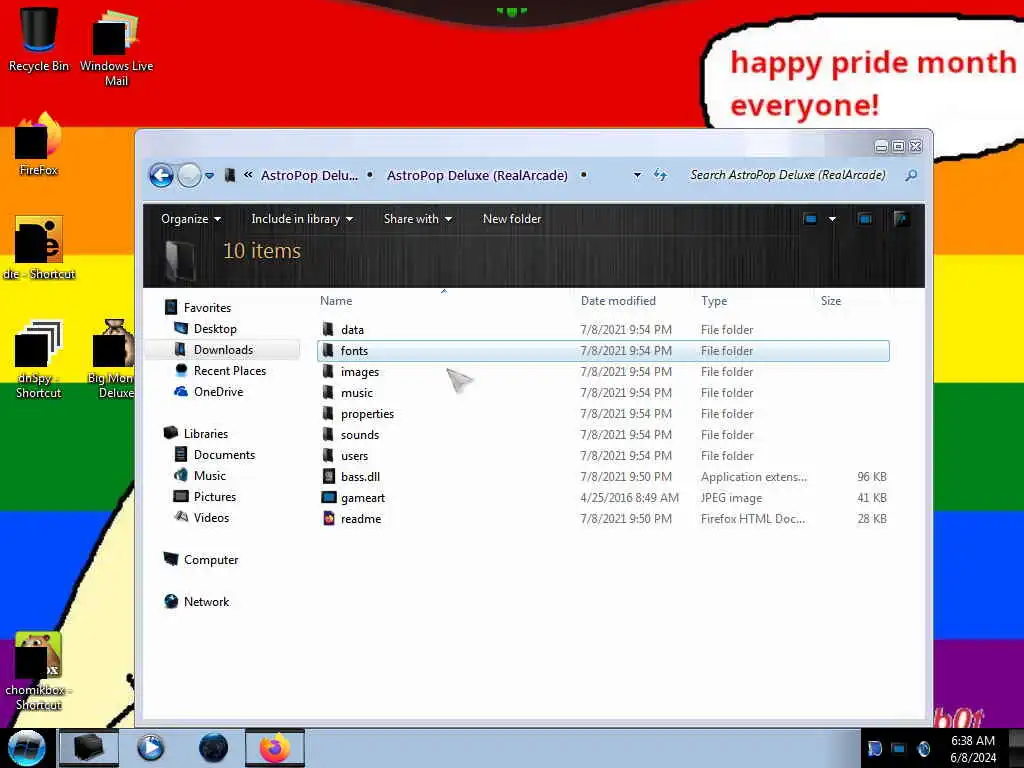
Task: Sort by Date modified column header
Action: click(x=618, y=301)
